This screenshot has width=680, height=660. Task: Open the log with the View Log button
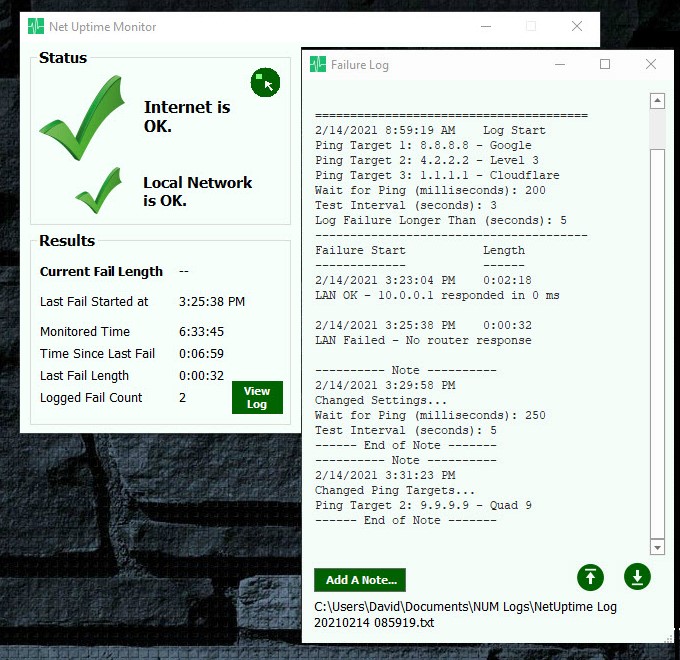(x=257, y=397)
